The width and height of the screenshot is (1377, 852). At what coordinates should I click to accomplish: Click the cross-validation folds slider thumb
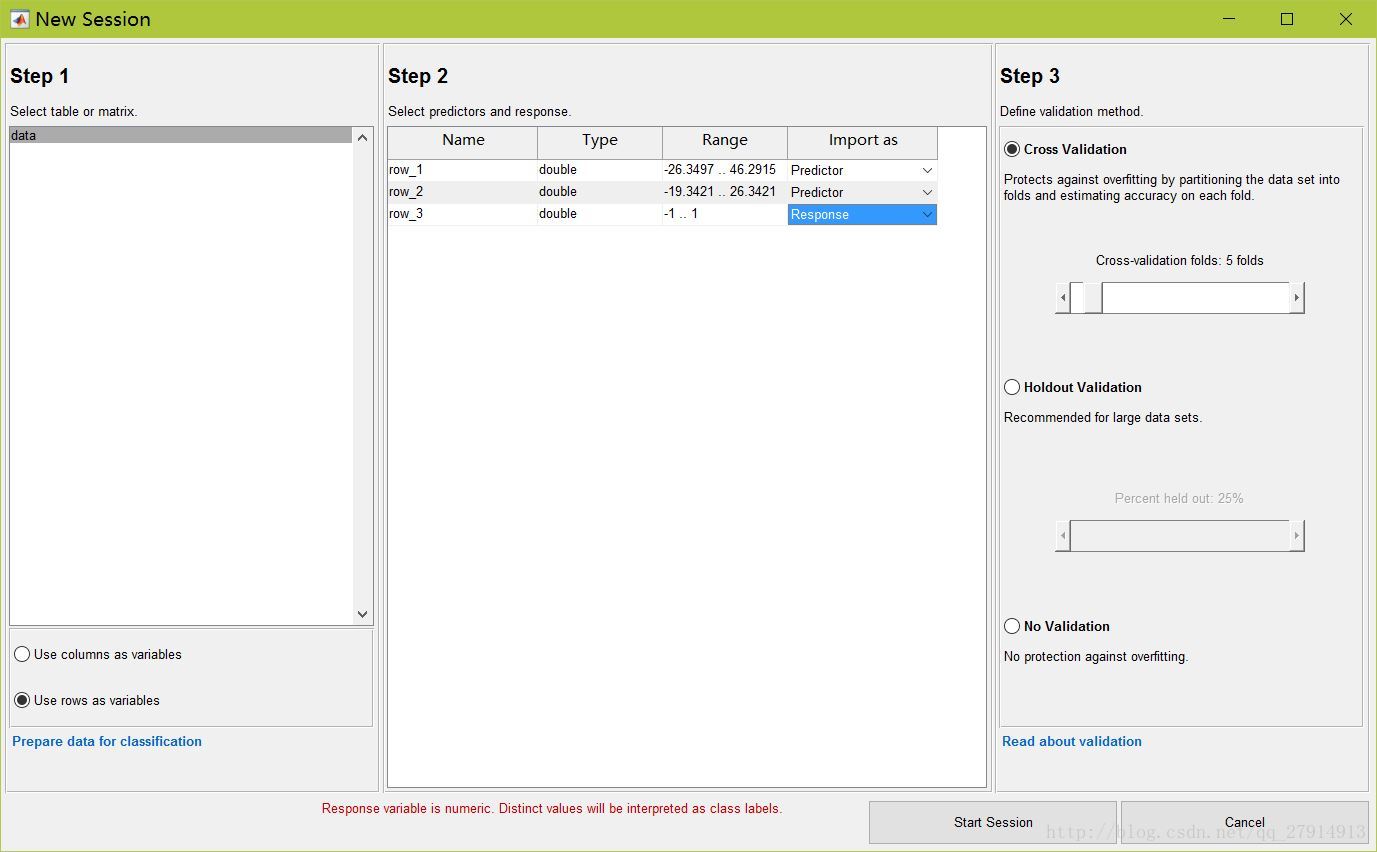[x=1093, y=297]
